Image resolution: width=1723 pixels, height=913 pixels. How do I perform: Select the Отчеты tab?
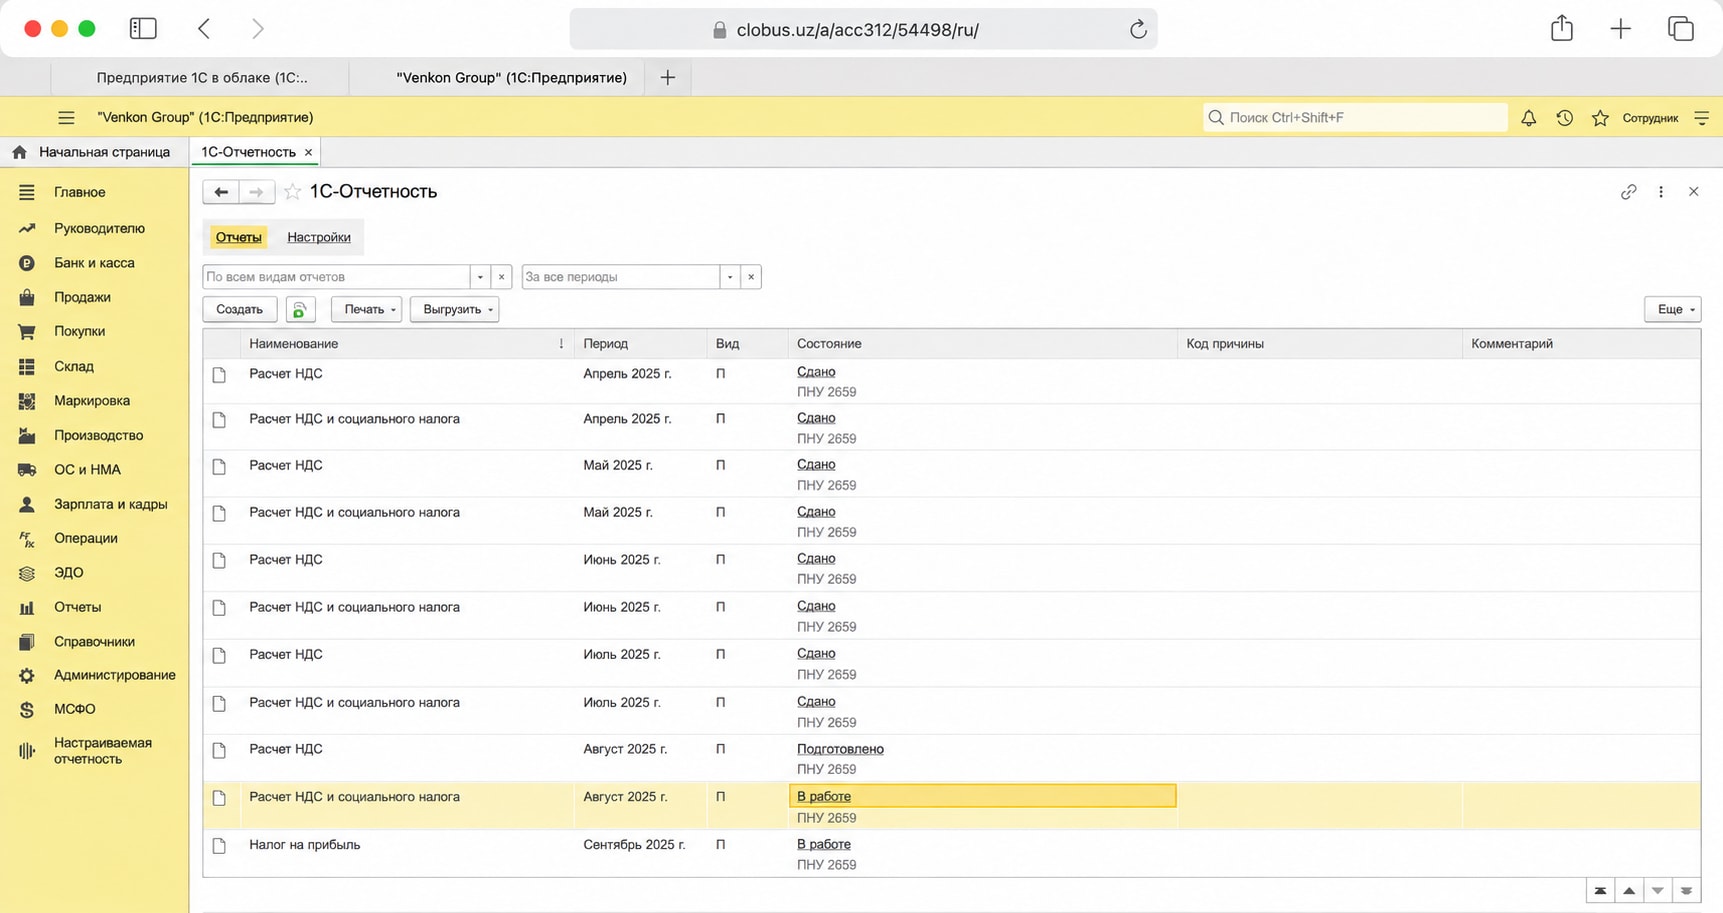(238, 237)
